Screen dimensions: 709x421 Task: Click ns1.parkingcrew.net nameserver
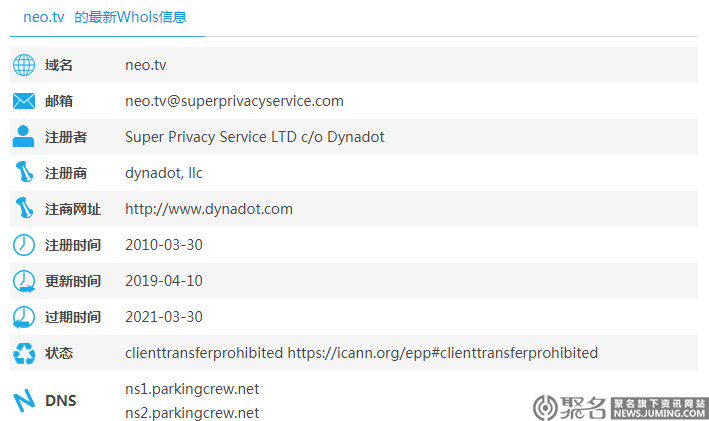192,389
